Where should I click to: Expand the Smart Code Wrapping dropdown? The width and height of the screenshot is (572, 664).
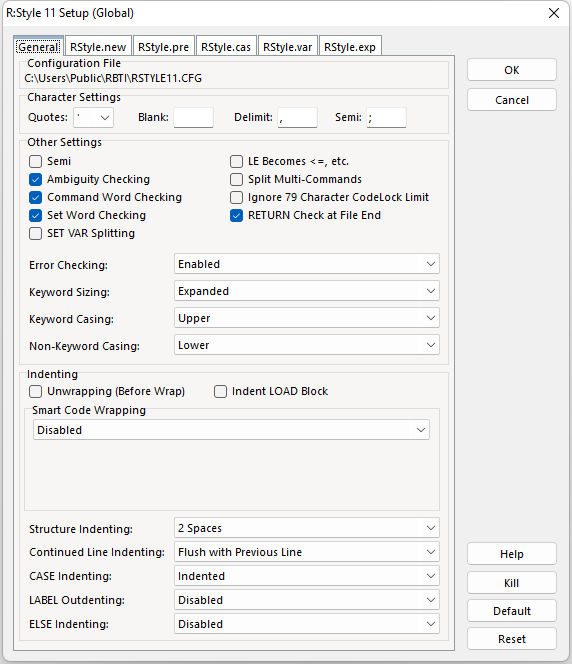231,430
